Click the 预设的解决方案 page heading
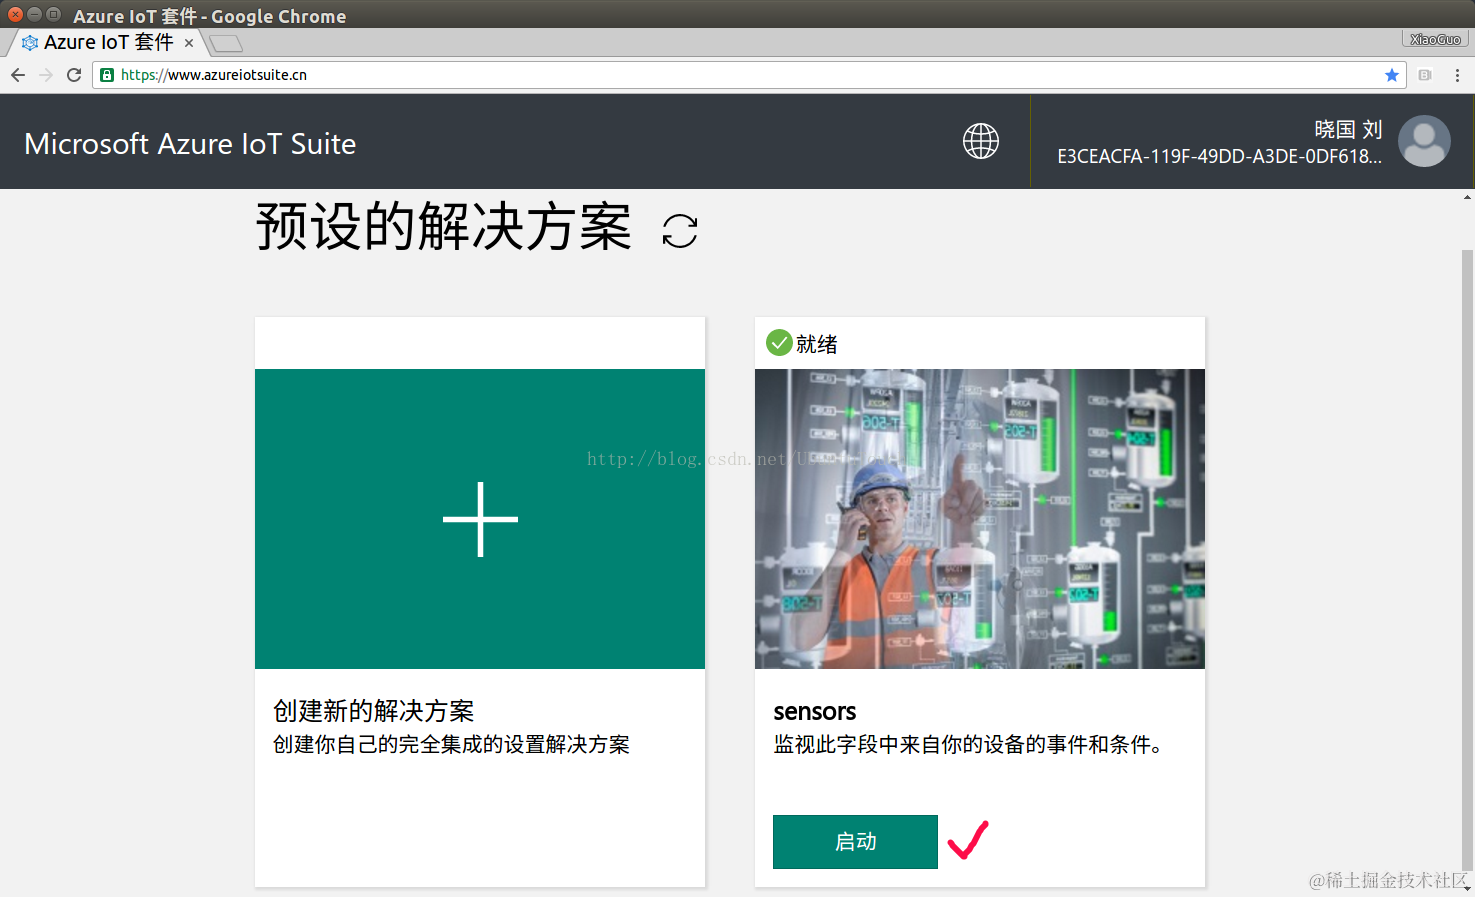Viewport: 1475px width, 897px height. [444, 227]
